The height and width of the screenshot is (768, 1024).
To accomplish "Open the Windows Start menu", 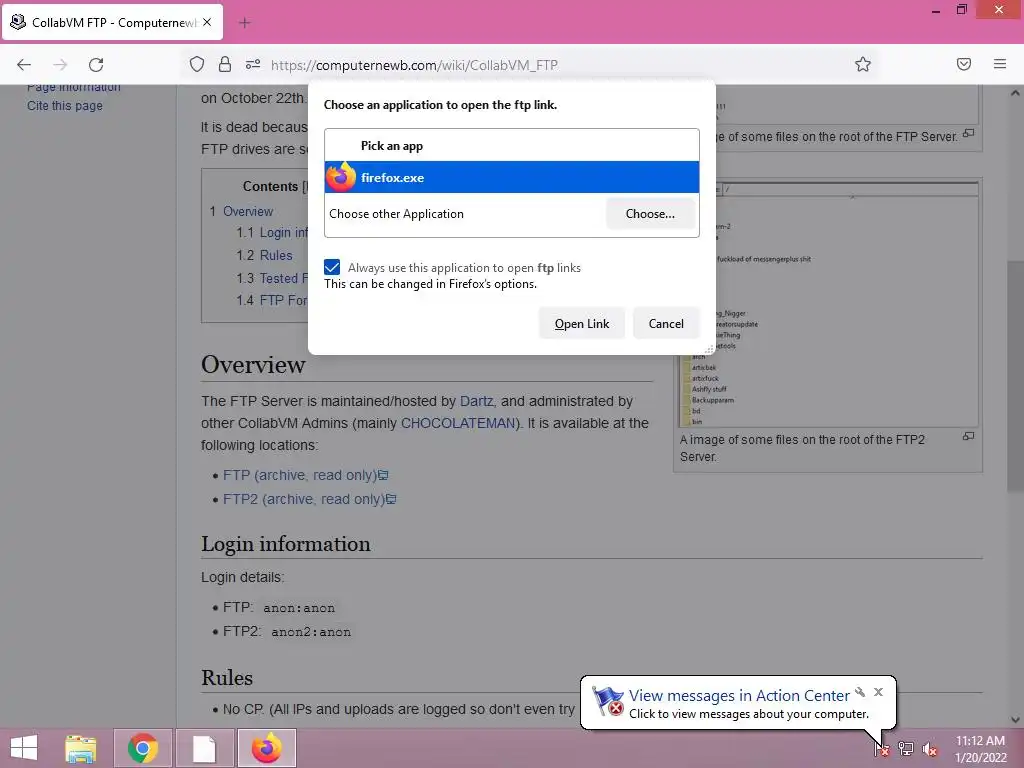I will pos(24,748).
